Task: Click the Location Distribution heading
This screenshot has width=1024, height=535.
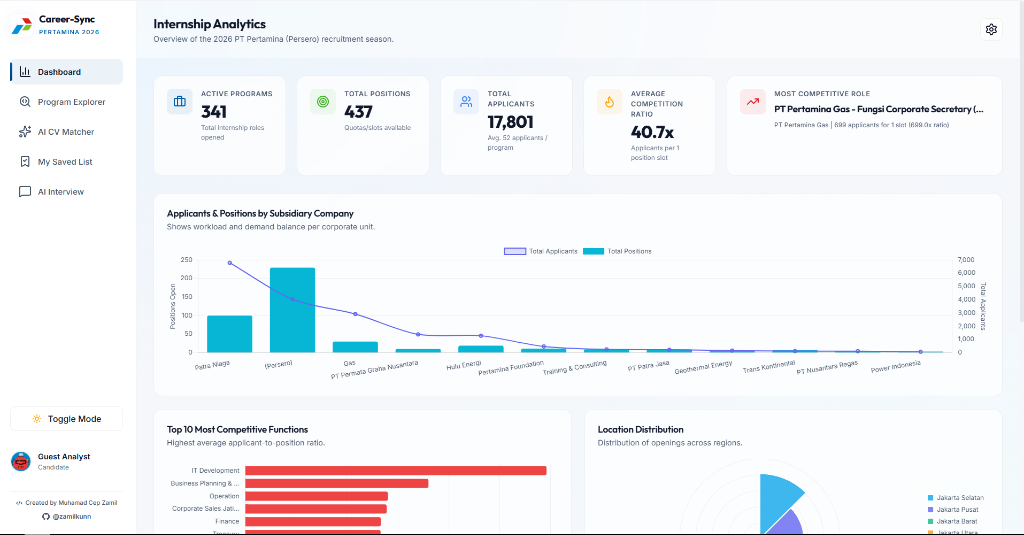Action: tap(641, 429)
